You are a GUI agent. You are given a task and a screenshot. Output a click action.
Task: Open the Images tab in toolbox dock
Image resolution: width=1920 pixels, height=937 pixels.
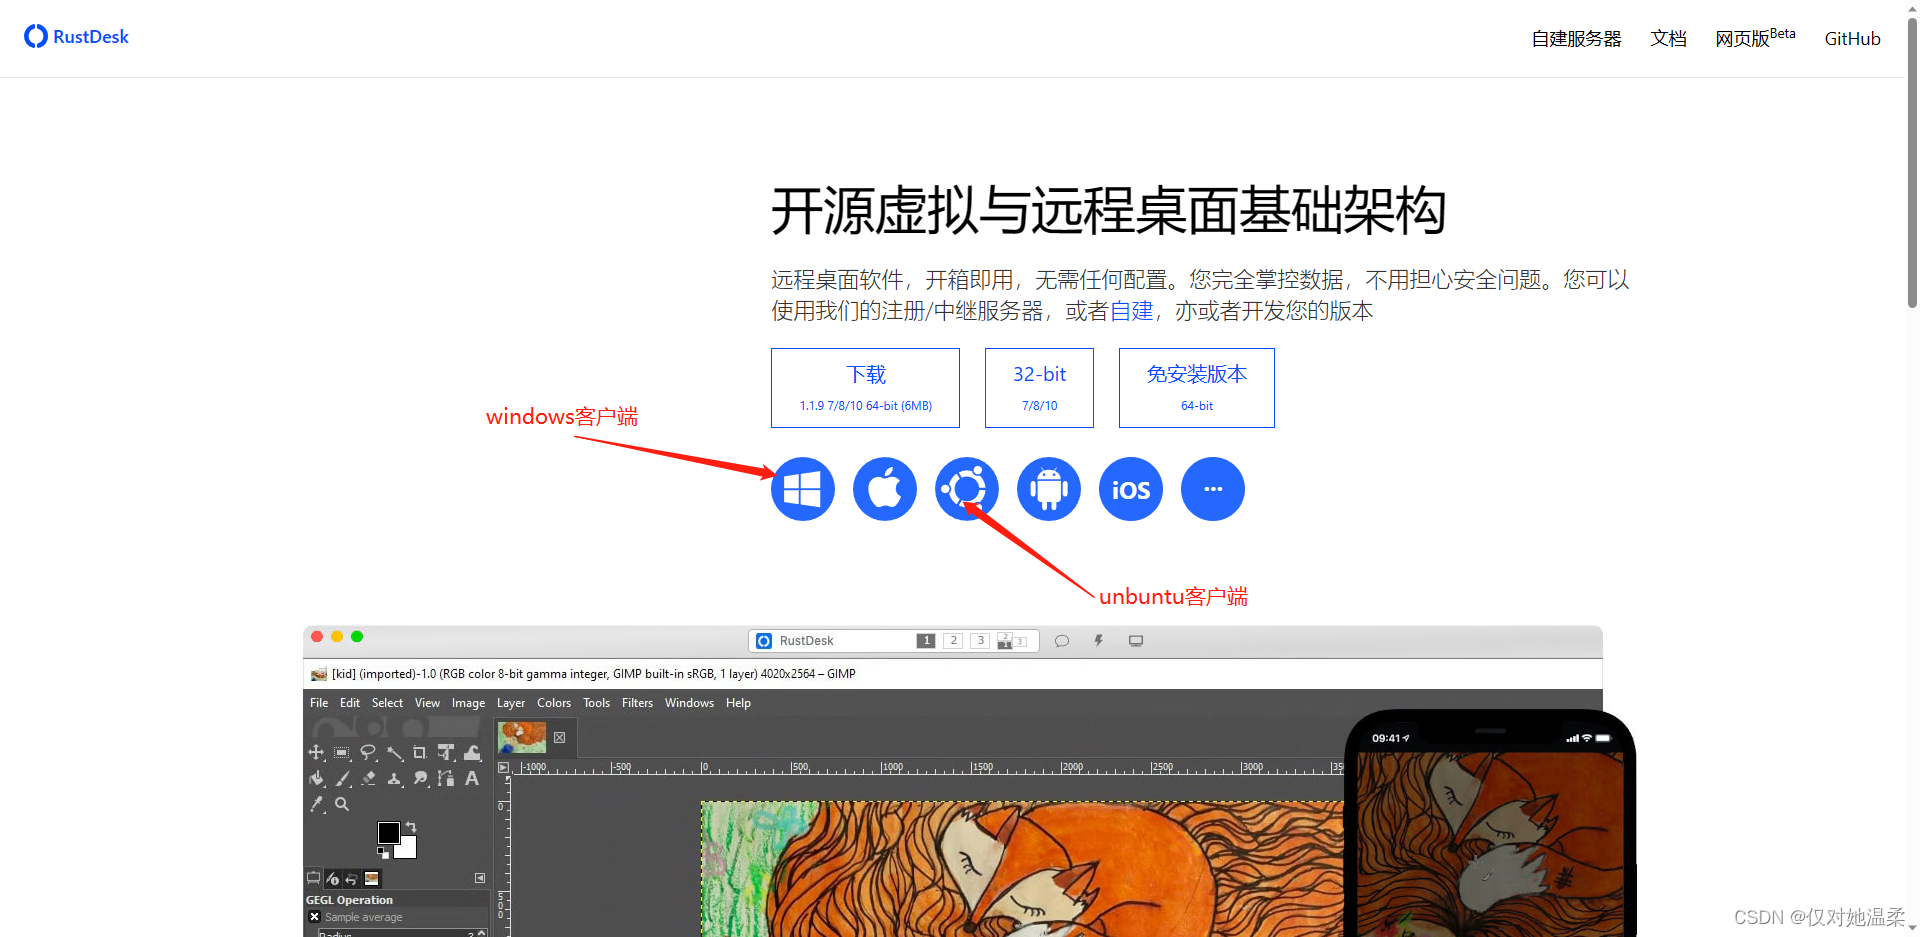[x=371, y=879]
